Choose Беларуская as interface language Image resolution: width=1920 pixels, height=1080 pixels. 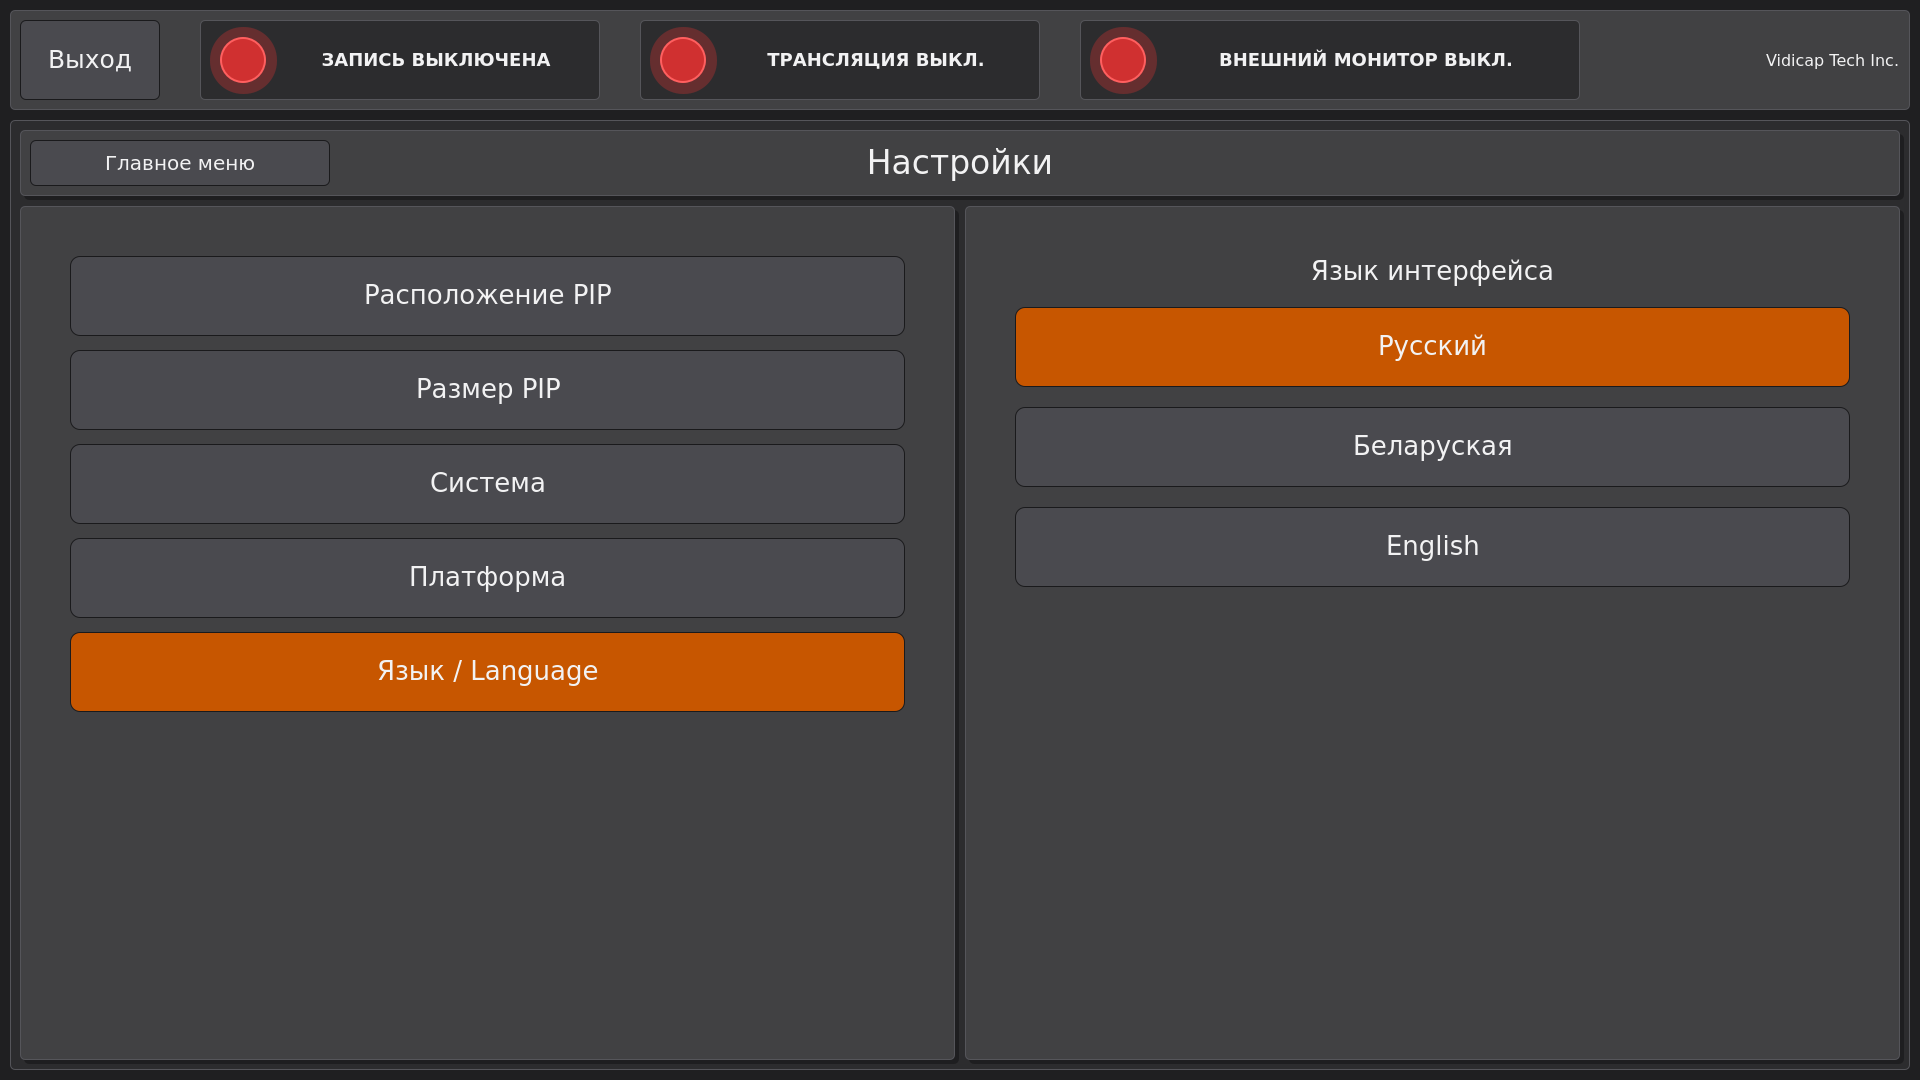(x=1432, y=447)
